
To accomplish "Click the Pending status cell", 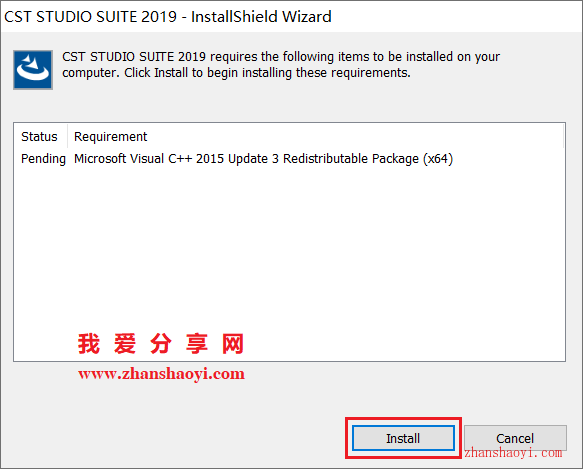I will pos(43,159).
